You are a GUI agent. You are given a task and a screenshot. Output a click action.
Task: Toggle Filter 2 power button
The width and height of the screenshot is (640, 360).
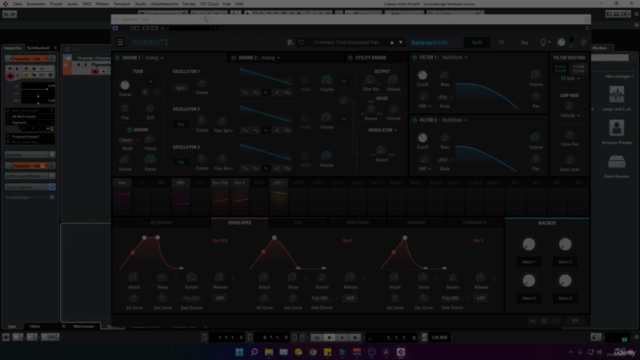tap(415, 120)
